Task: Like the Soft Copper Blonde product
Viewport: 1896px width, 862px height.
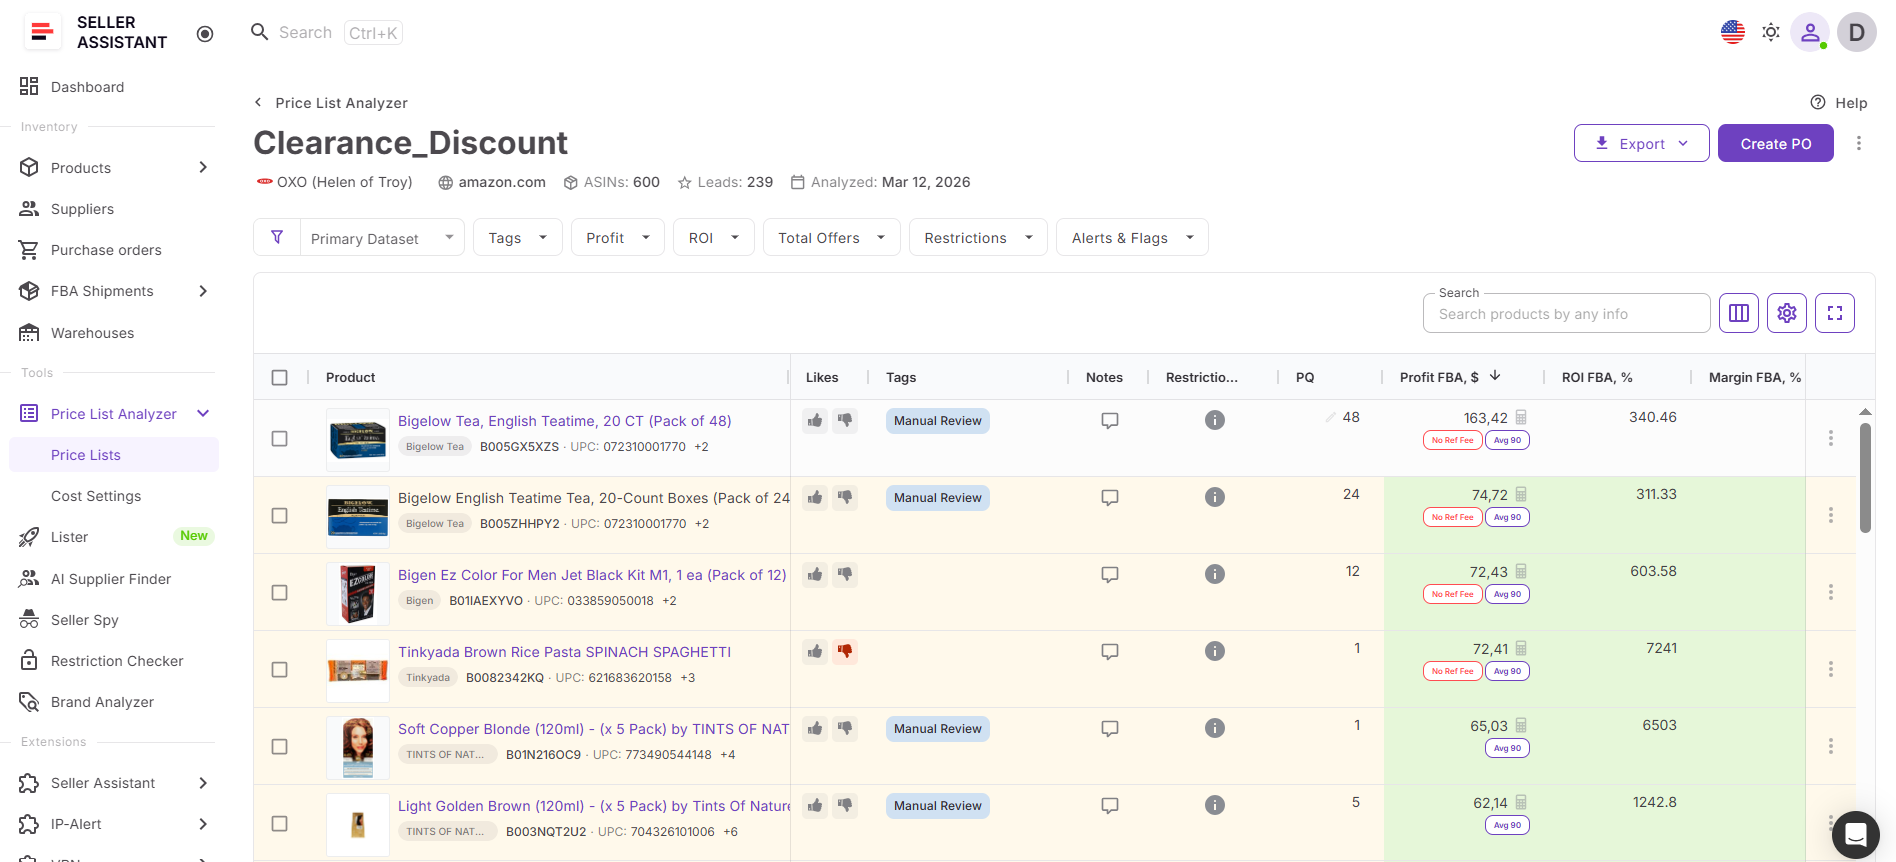Action: coord(815,728)
